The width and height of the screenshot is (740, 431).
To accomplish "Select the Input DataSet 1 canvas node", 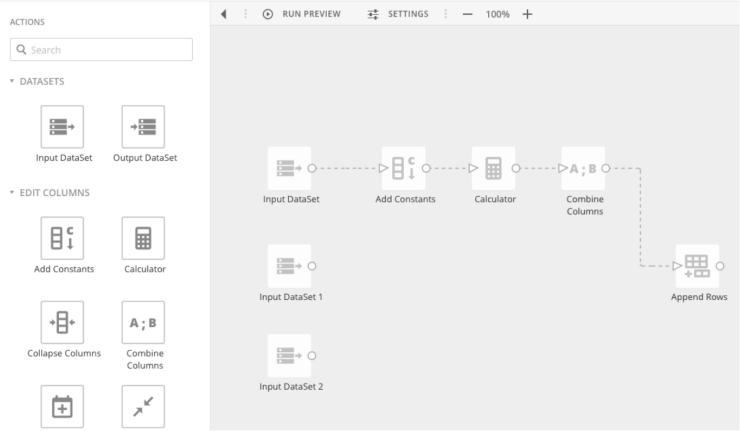I will 289,266.
